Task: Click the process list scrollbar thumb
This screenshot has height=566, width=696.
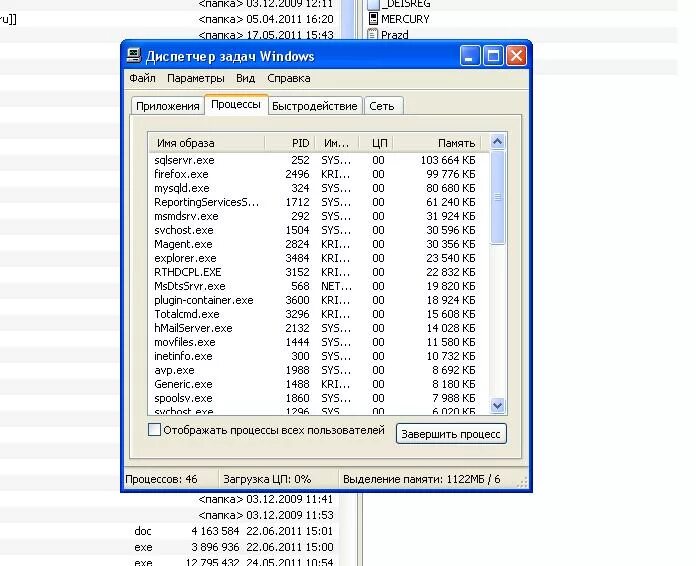Action: point(497,197)
